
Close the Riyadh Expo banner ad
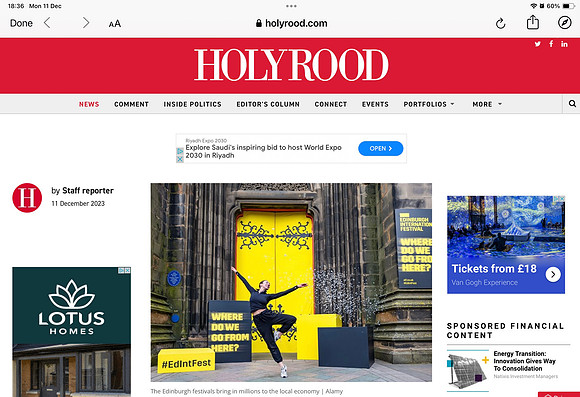point(180,159)
